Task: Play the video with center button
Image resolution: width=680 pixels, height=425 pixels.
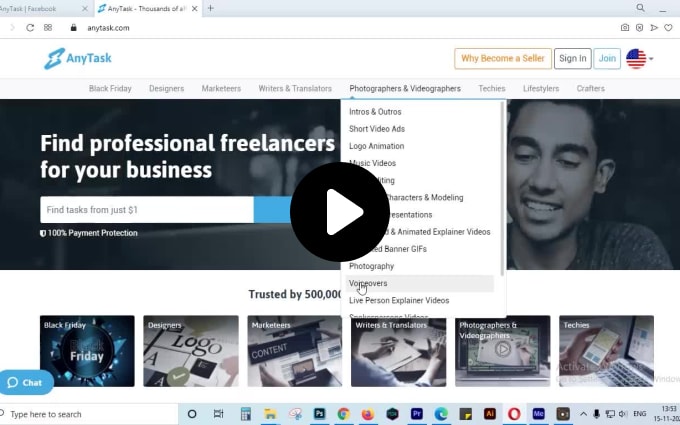Action: coord(340,212)
